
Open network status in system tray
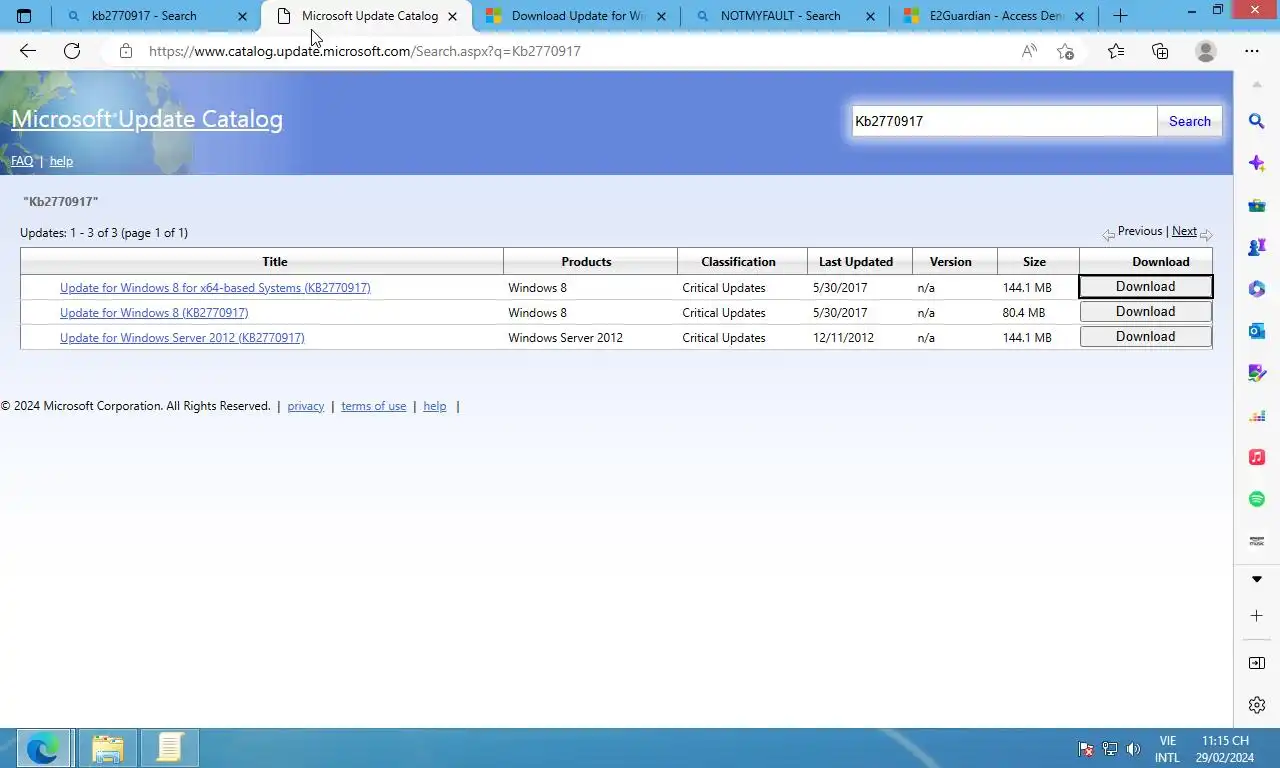tap(1110, 749)
